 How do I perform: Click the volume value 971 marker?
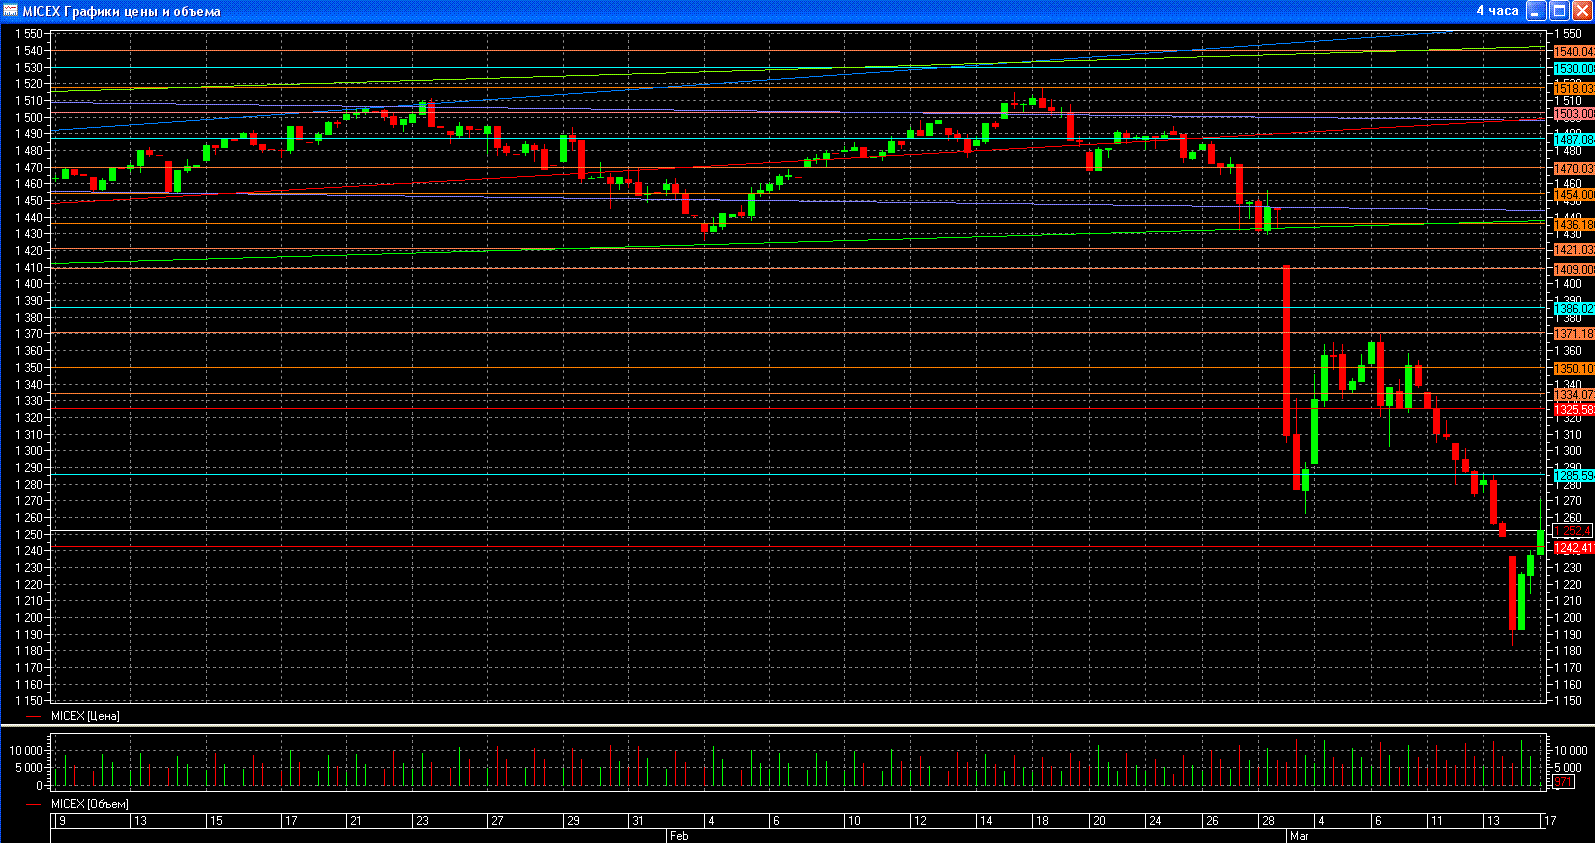(x=1563, y=781)
